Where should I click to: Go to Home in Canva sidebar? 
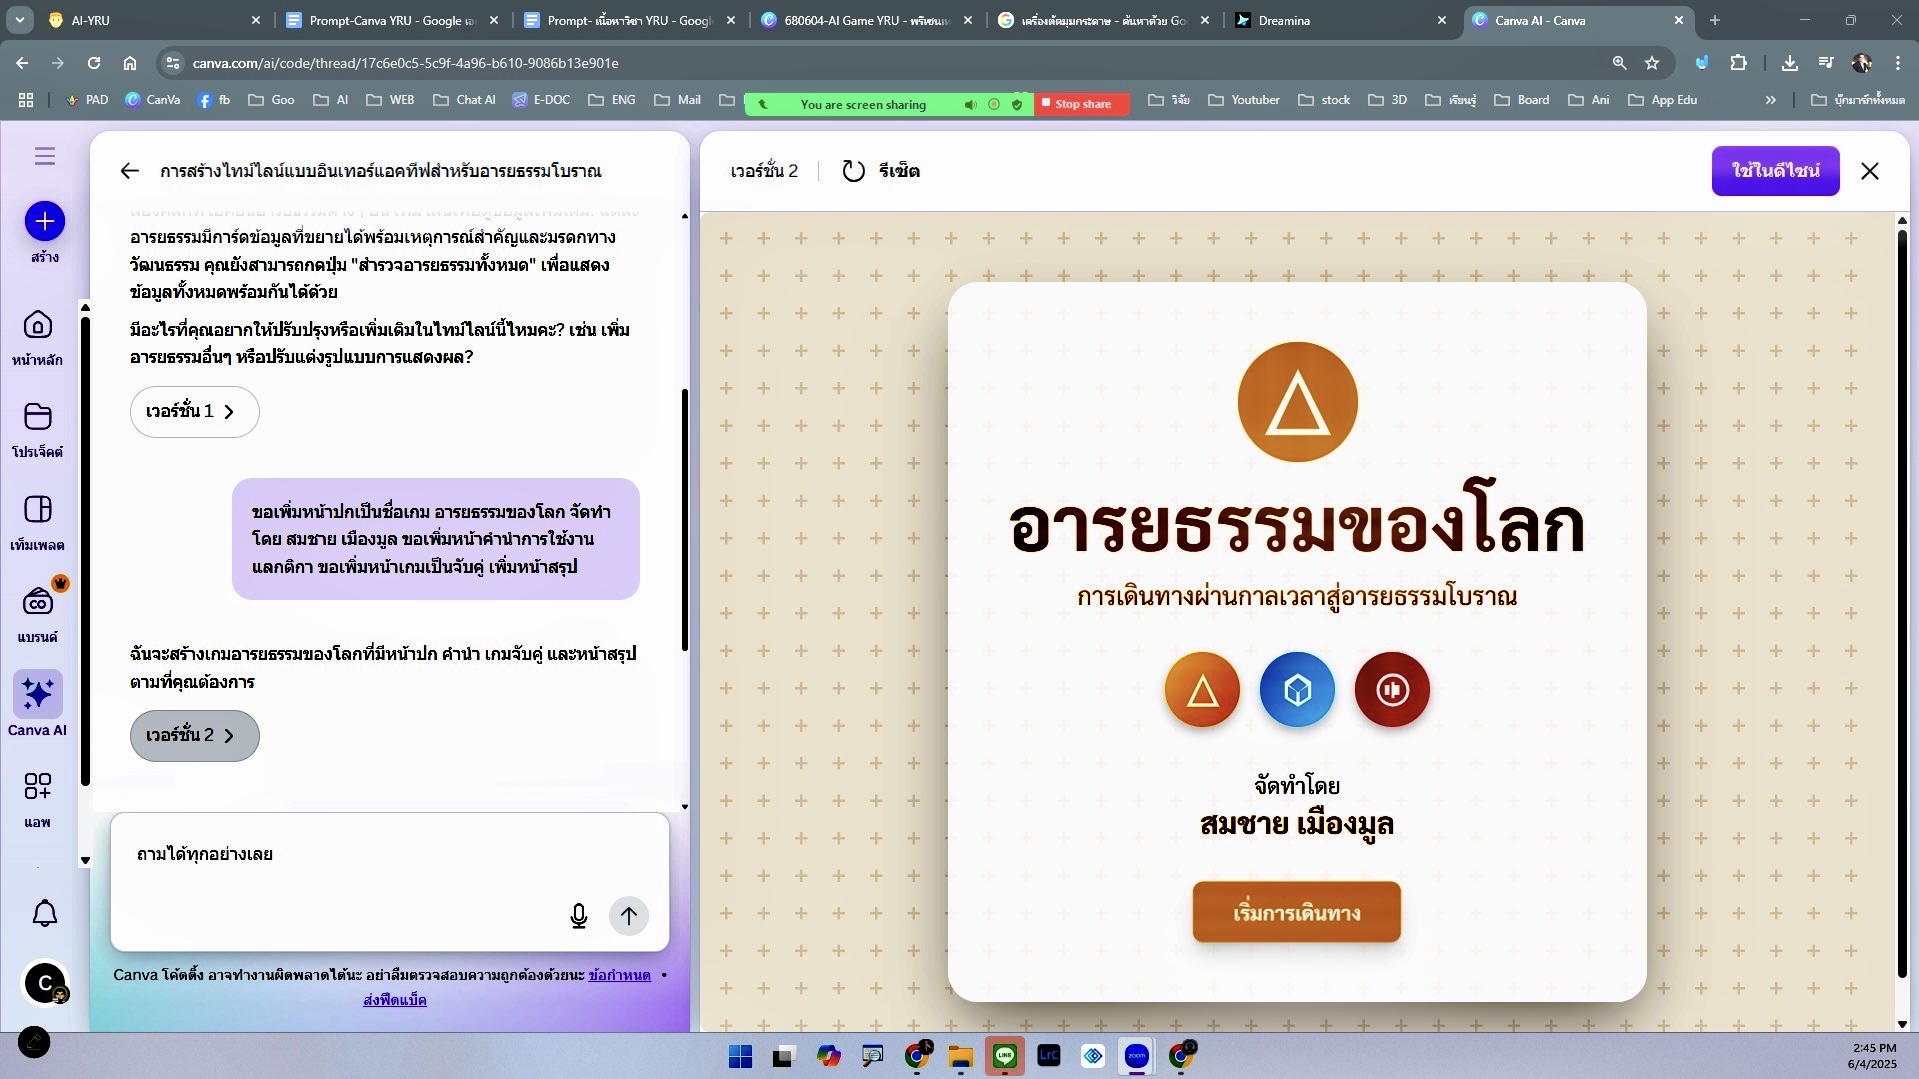(38, 325)
